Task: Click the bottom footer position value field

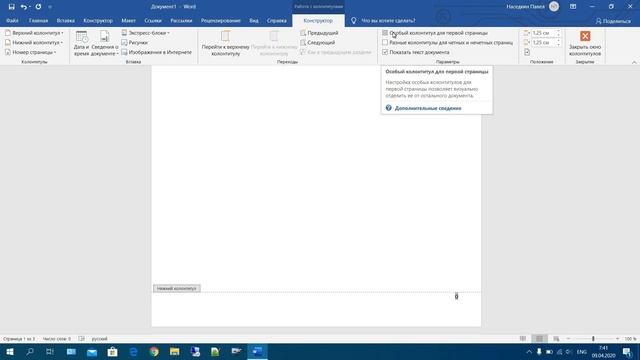Action: click(x=543, y=42)
